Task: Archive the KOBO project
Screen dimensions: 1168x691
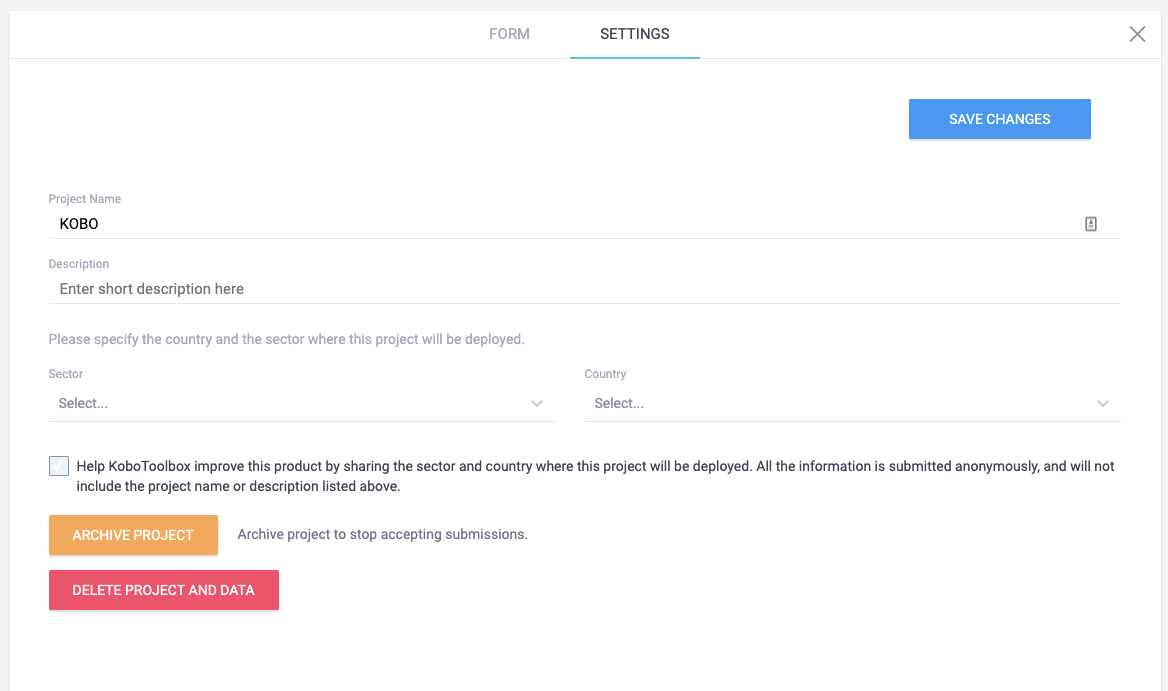Action: coord(133,534)
